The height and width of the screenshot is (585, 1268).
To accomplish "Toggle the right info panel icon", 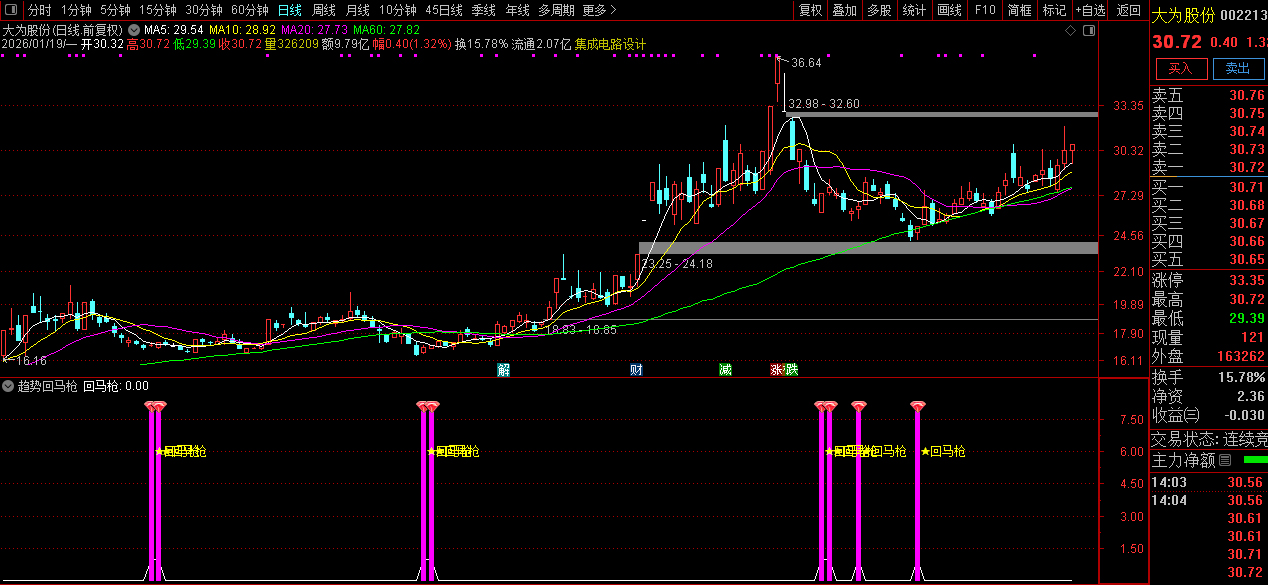I will pos(1089,31).
